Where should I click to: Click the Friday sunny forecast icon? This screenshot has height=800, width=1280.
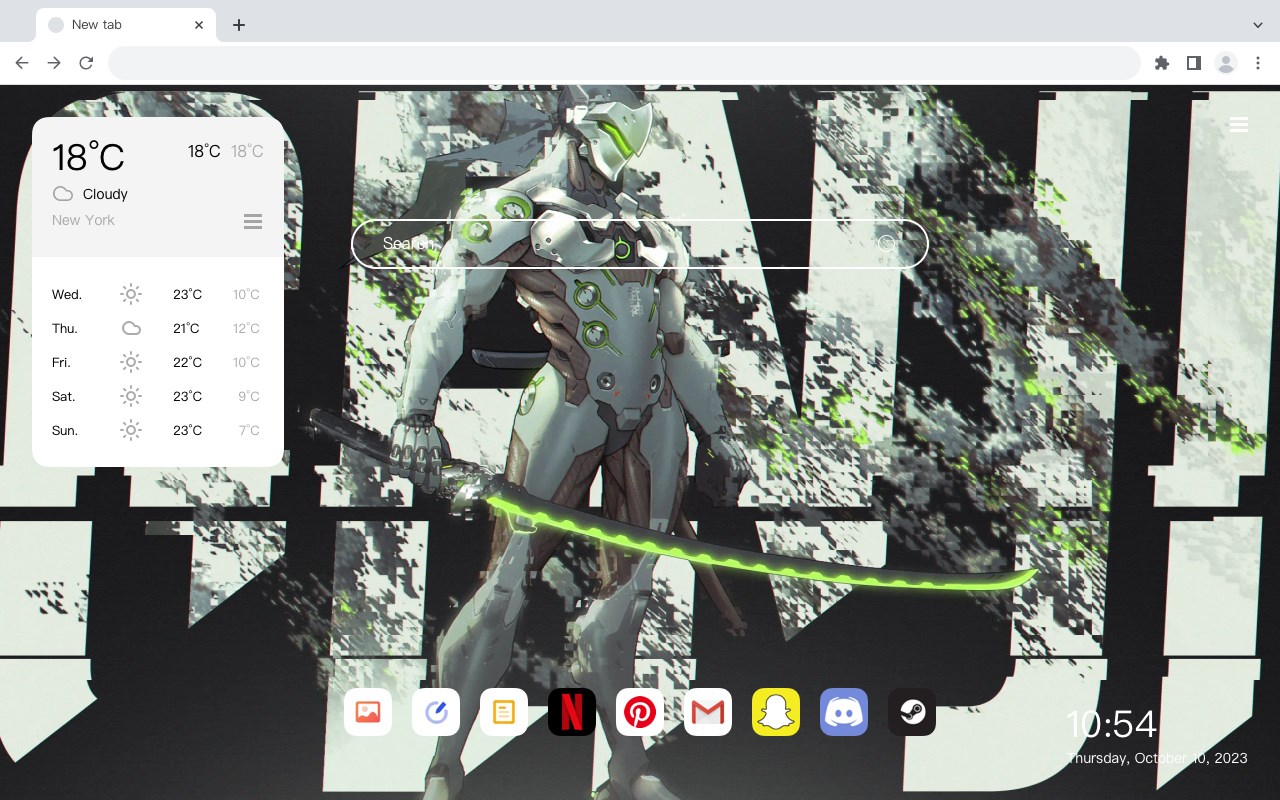(x=131, y=362)
